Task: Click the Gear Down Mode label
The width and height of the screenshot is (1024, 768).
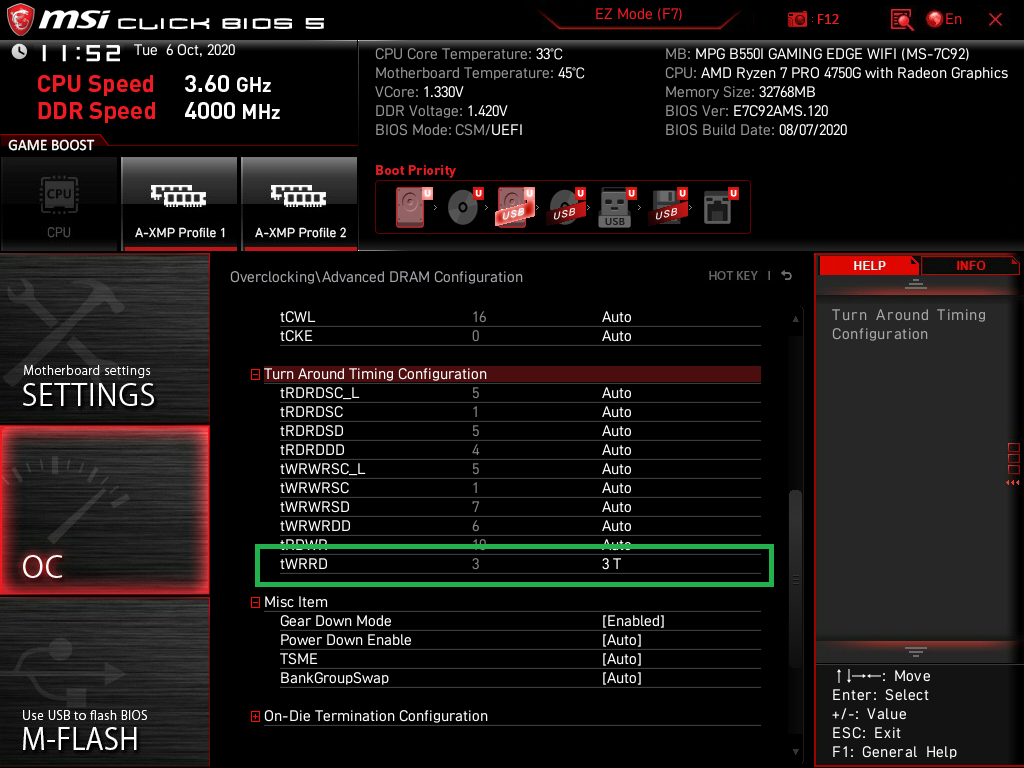Action: coord(336,621)
